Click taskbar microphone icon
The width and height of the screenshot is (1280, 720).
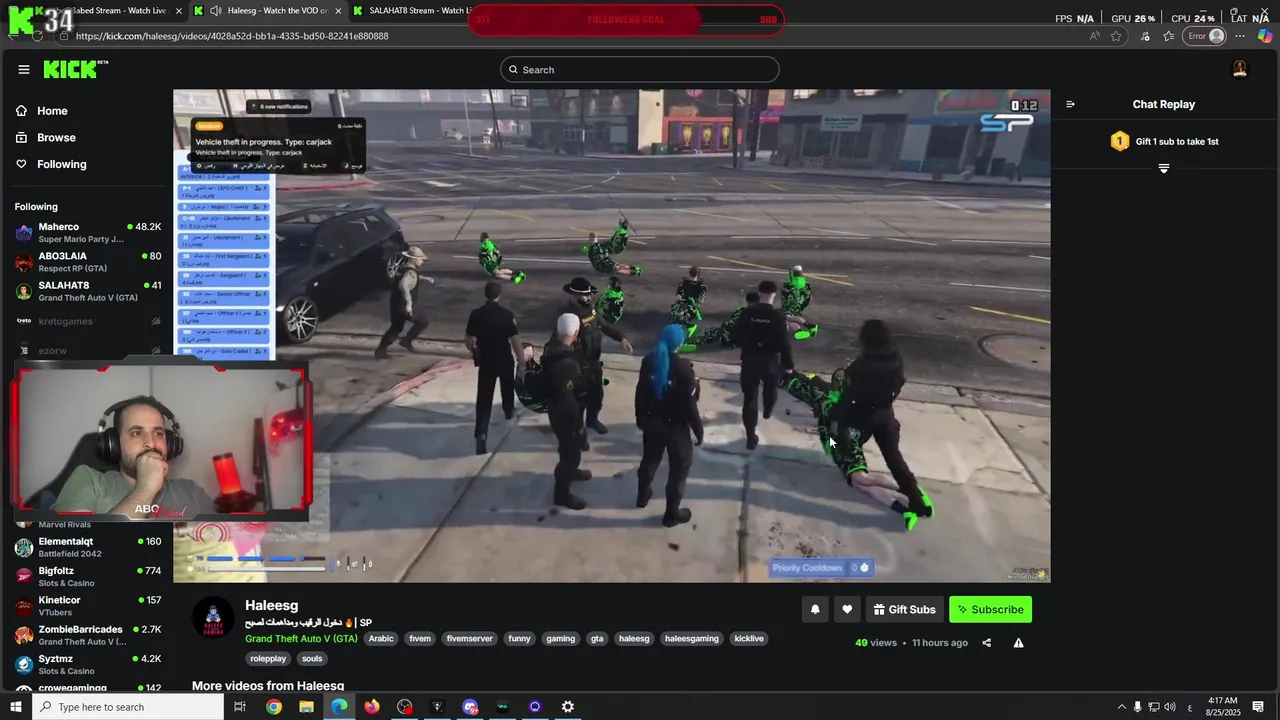click(x=1137, y=707)
